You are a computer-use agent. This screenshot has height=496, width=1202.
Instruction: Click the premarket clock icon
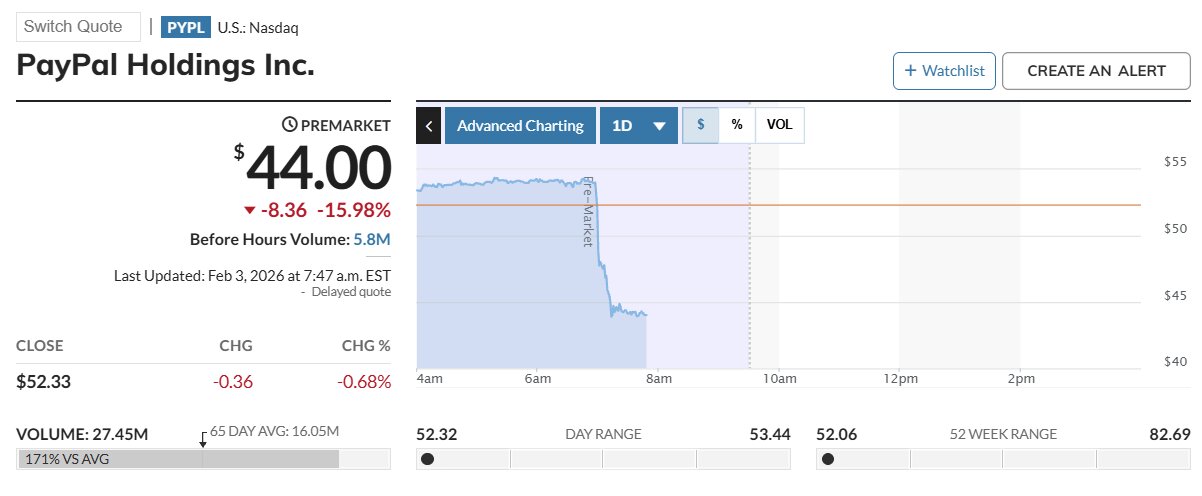(290, 125)
